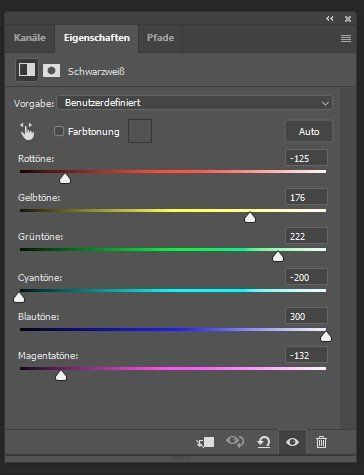Image resolution: width=364 pixels, height=475 pixels.
Task: Switch to the Kanäle tab
Action: tap(30, 38)
